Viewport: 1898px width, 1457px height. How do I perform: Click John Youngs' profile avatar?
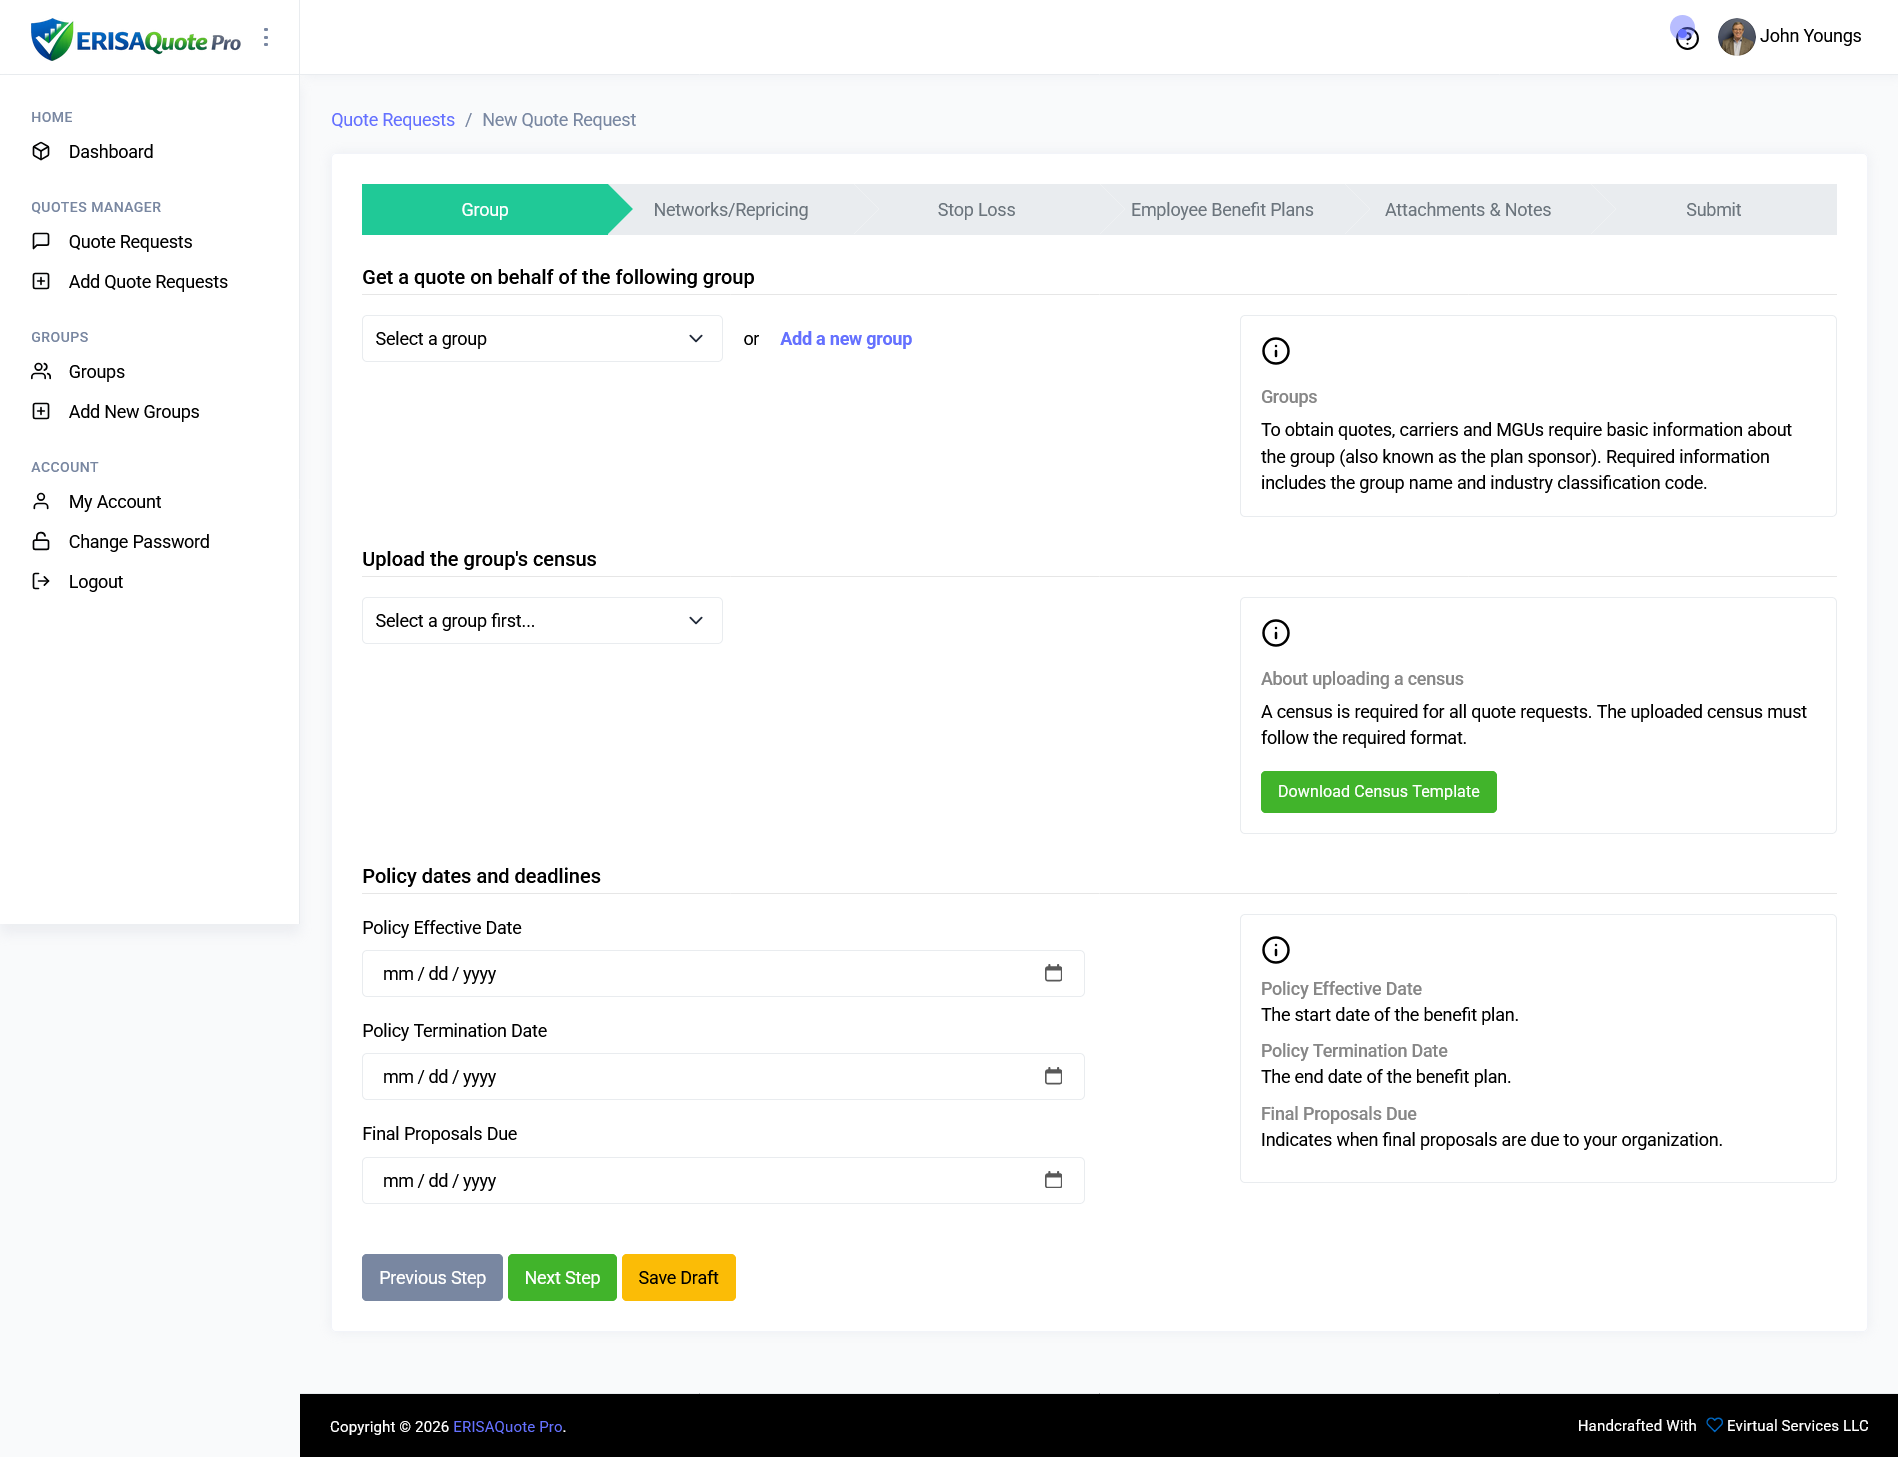point(1736,37)
